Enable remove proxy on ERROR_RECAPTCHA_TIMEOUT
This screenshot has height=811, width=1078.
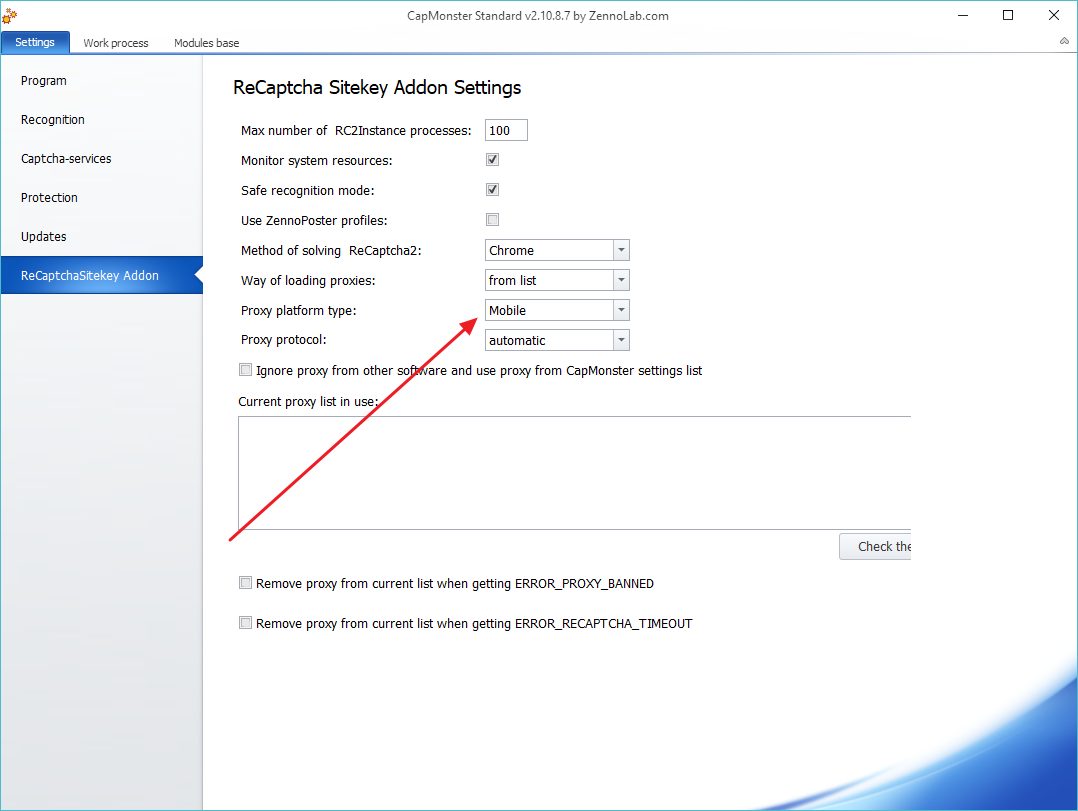tap(245, 623)
